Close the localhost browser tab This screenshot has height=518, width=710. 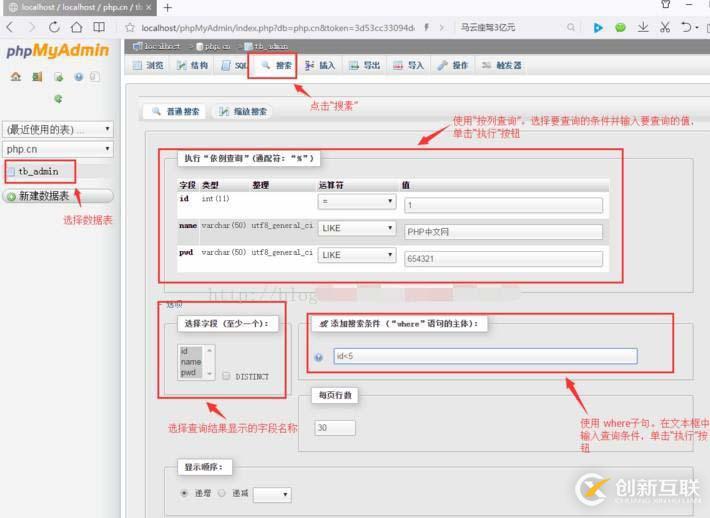click(149, 8)
